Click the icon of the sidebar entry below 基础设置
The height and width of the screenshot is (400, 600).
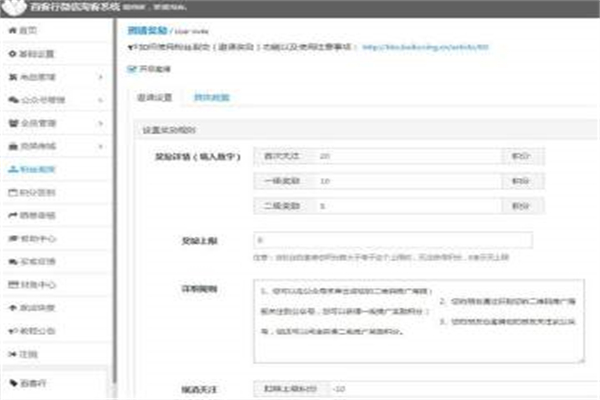[13, 77]
